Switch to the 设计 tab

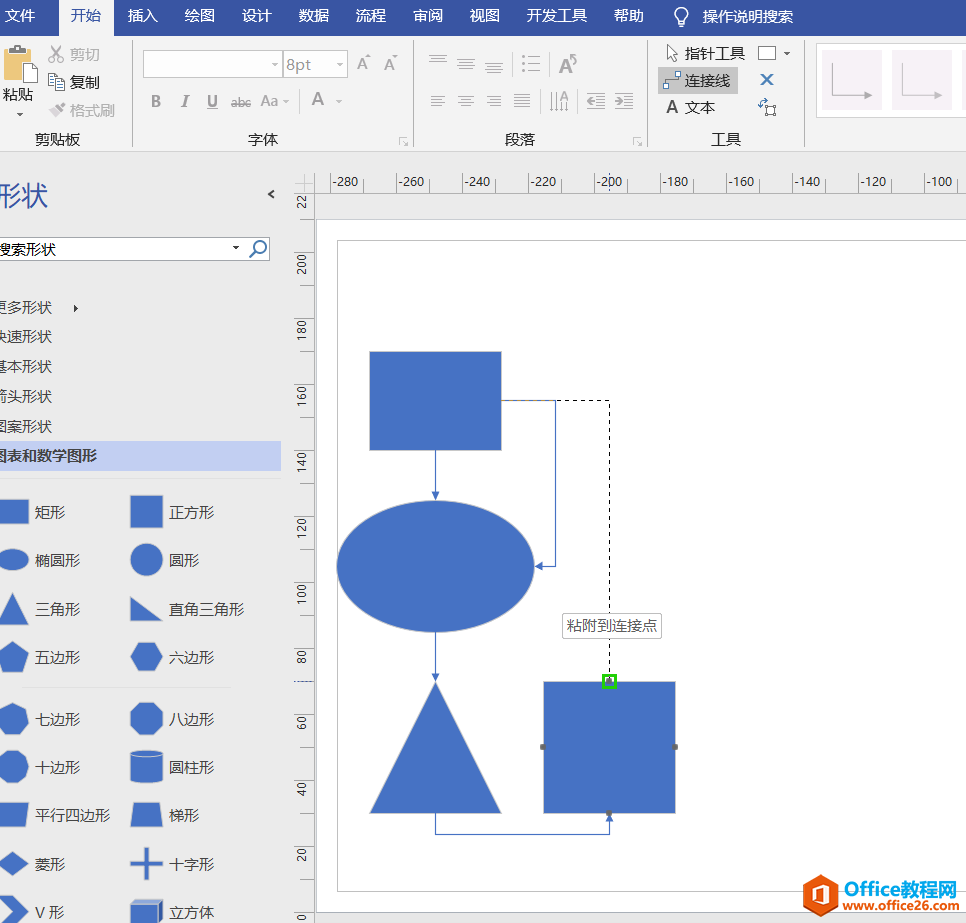pos(257,16)
